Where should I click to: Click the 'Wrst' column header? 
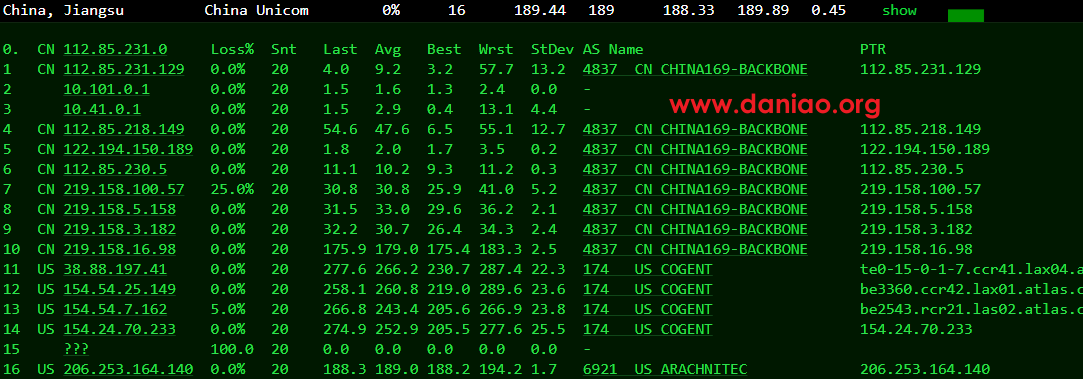(495, 50)
